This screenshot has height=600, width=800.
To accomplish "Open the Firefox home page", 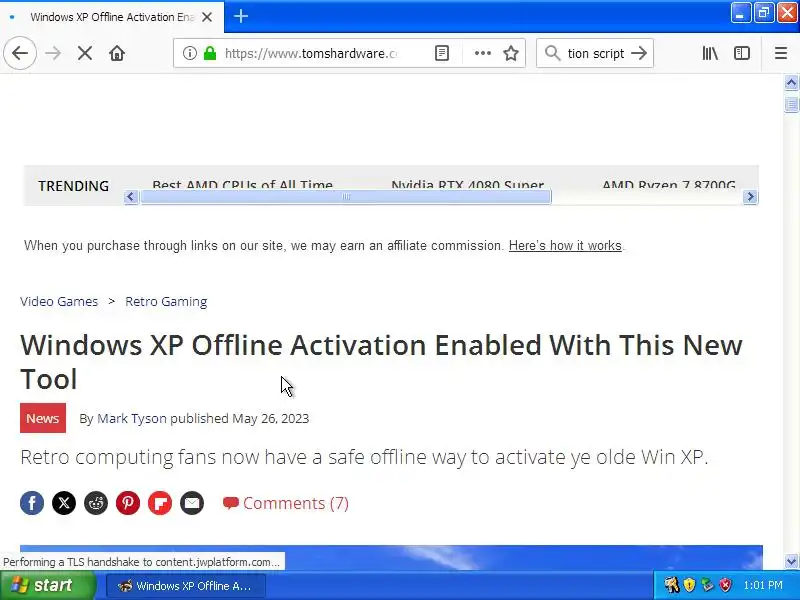I will pyautogui.click(x=117, y=53).
